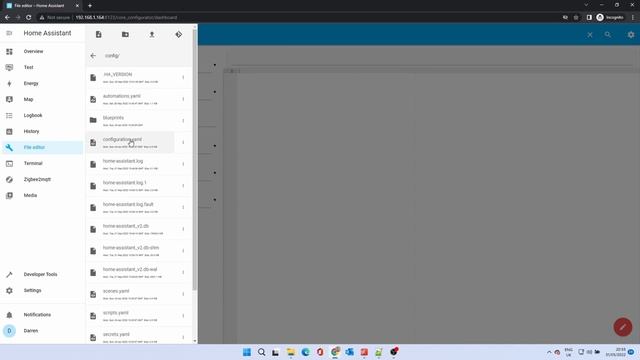Viewport: 640px width, 360px height.
Task: Click the browser address bar
Action: (298, 18)
